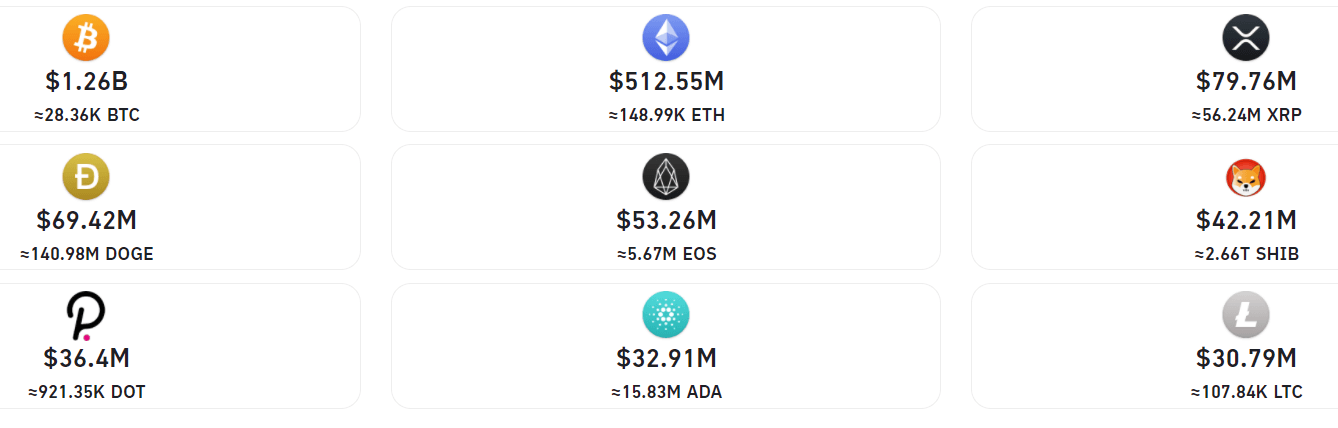Click the $36.4M Polkadot volume amount
The height and width of the screenshot is (428, 1338).
86,358
